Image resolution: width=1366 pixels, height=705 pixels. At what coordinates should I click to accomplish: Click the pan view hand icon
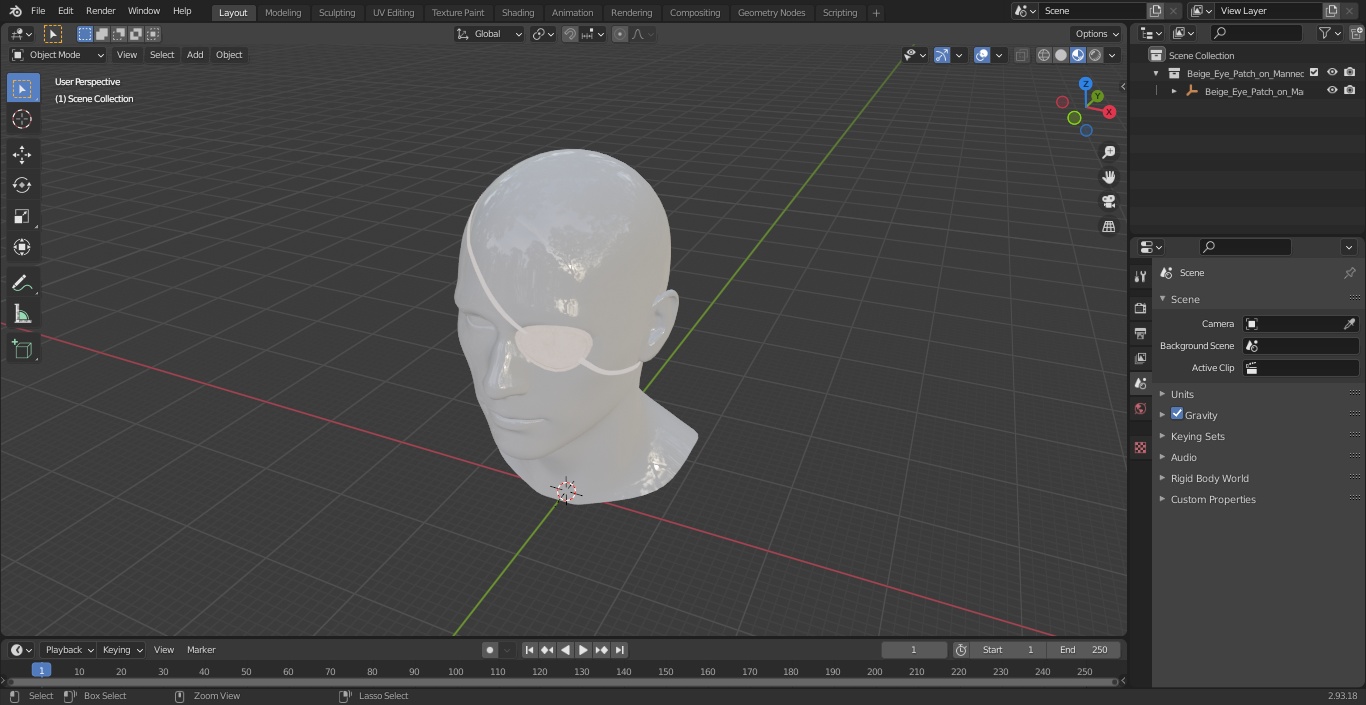1108,177
